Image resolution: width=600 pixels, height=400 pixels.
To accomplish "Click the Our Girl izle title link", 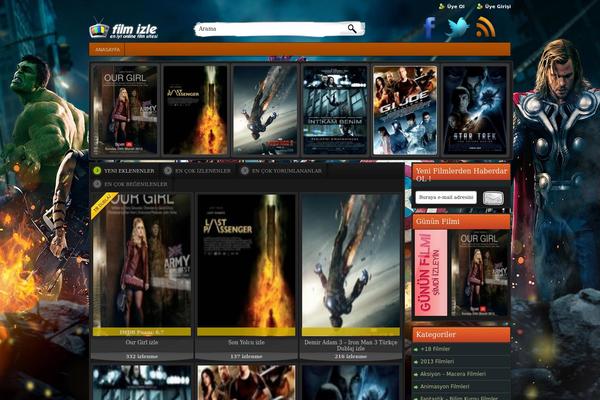I will pos(142,343).
